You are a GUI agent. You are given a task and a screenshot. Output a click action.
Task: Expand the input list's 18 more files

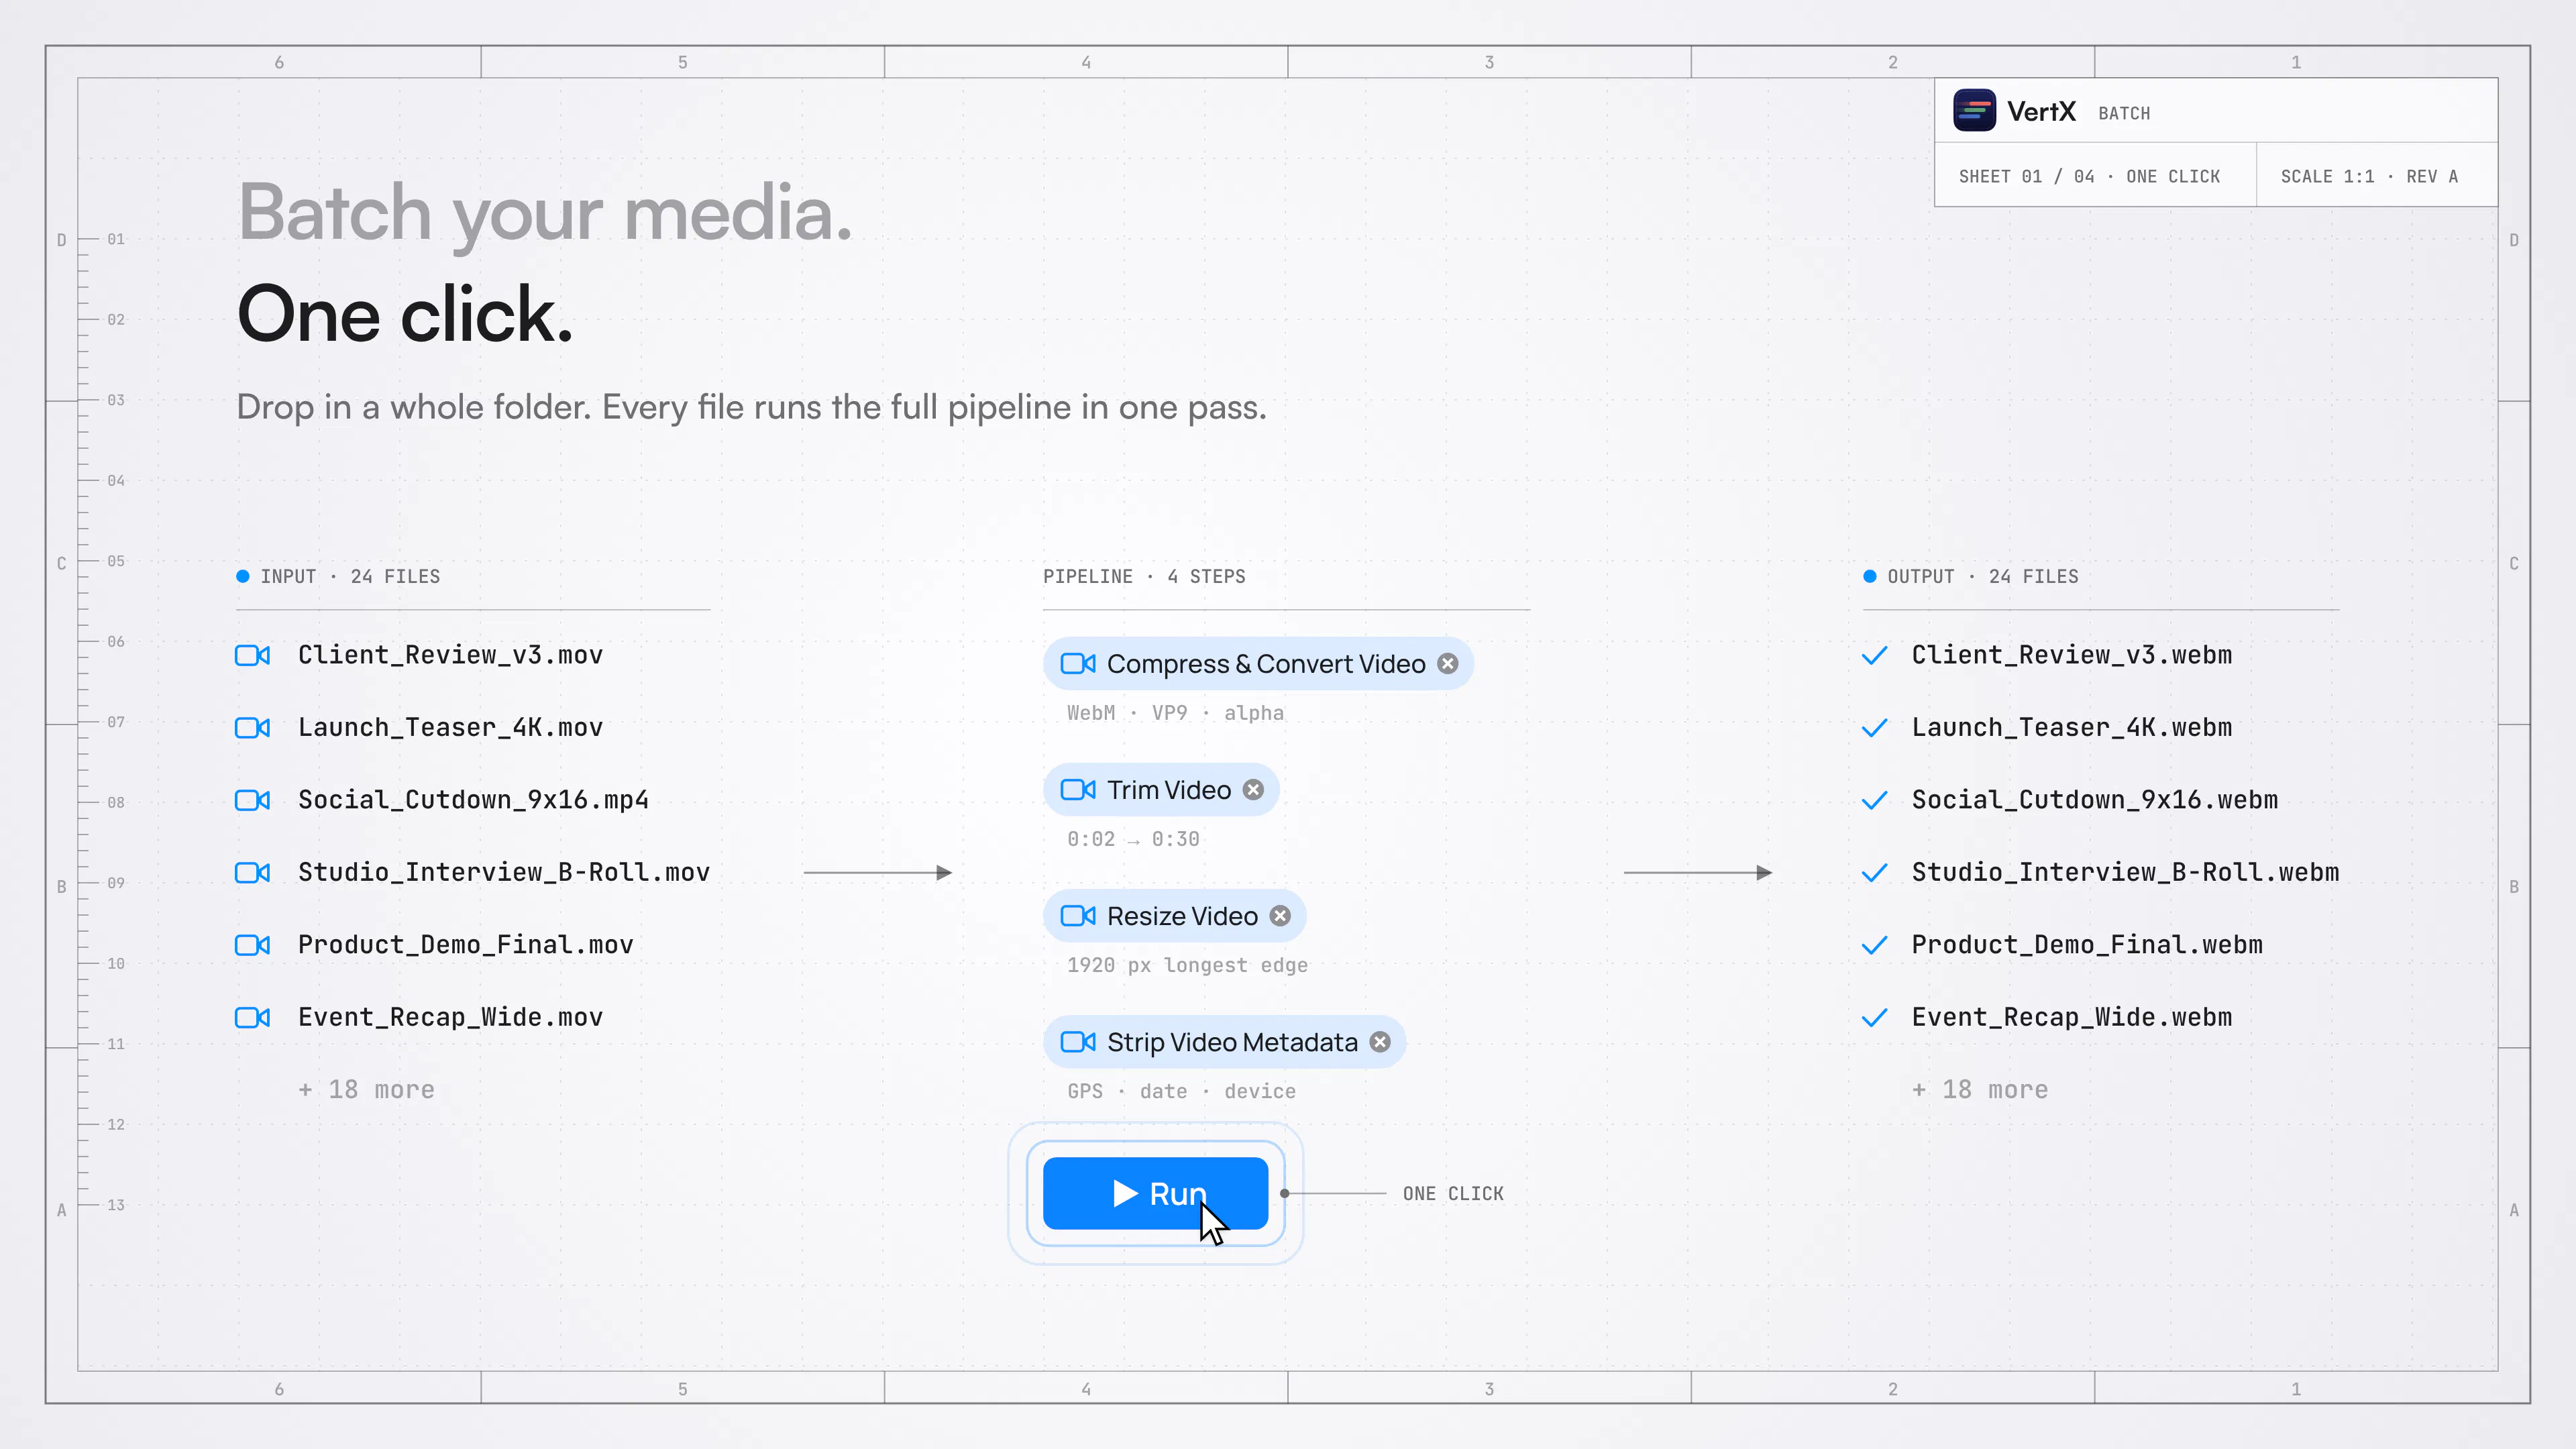click(x=366, y=1090)
